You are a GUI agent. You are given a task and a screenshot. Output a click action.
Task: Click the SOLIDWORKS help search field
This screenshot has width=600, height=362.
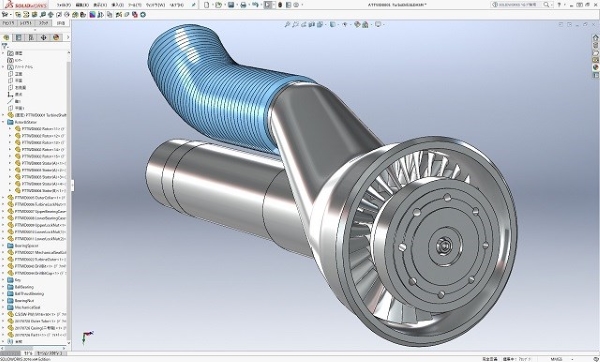point(517,5)
